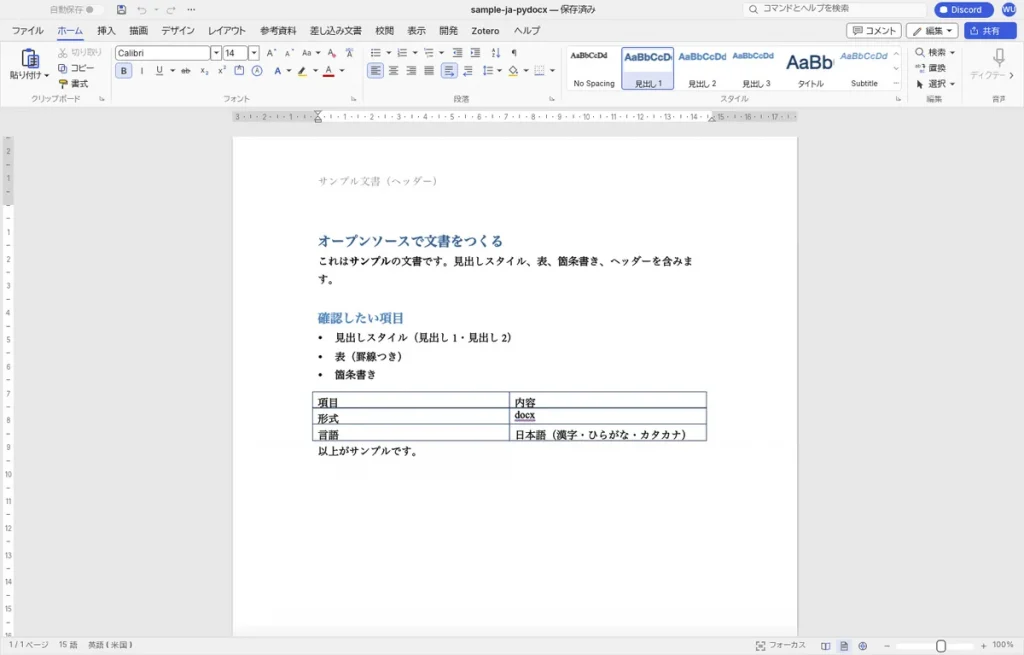This screenshot has width=1024, height=655.
Task: Justify the paragraph text
Action: coord(428,71)
